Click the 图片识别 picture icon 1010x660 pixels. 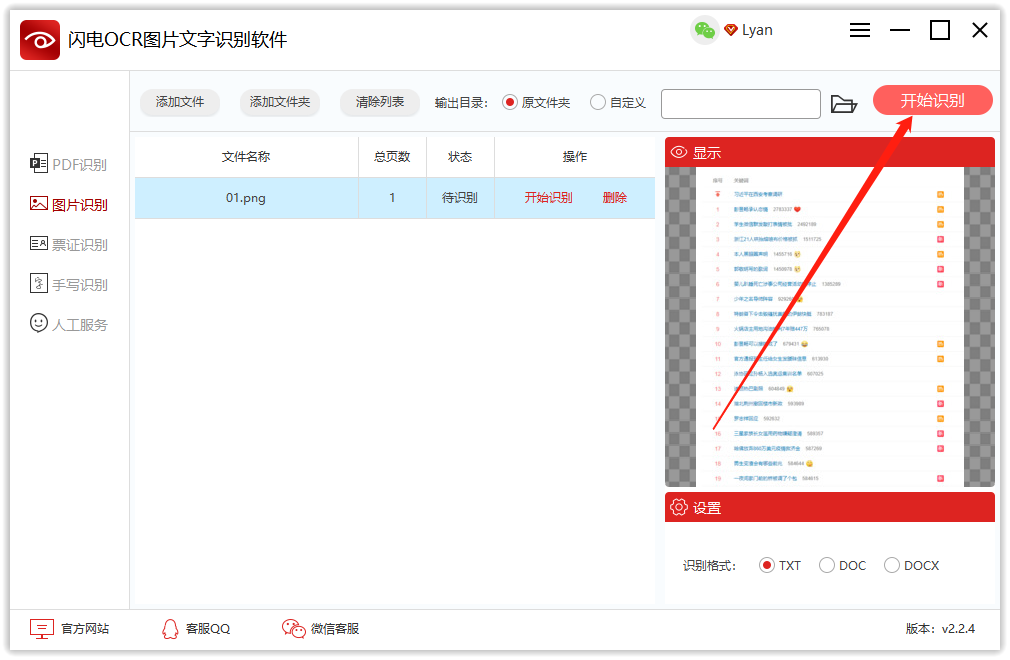(x=39, y=203)
